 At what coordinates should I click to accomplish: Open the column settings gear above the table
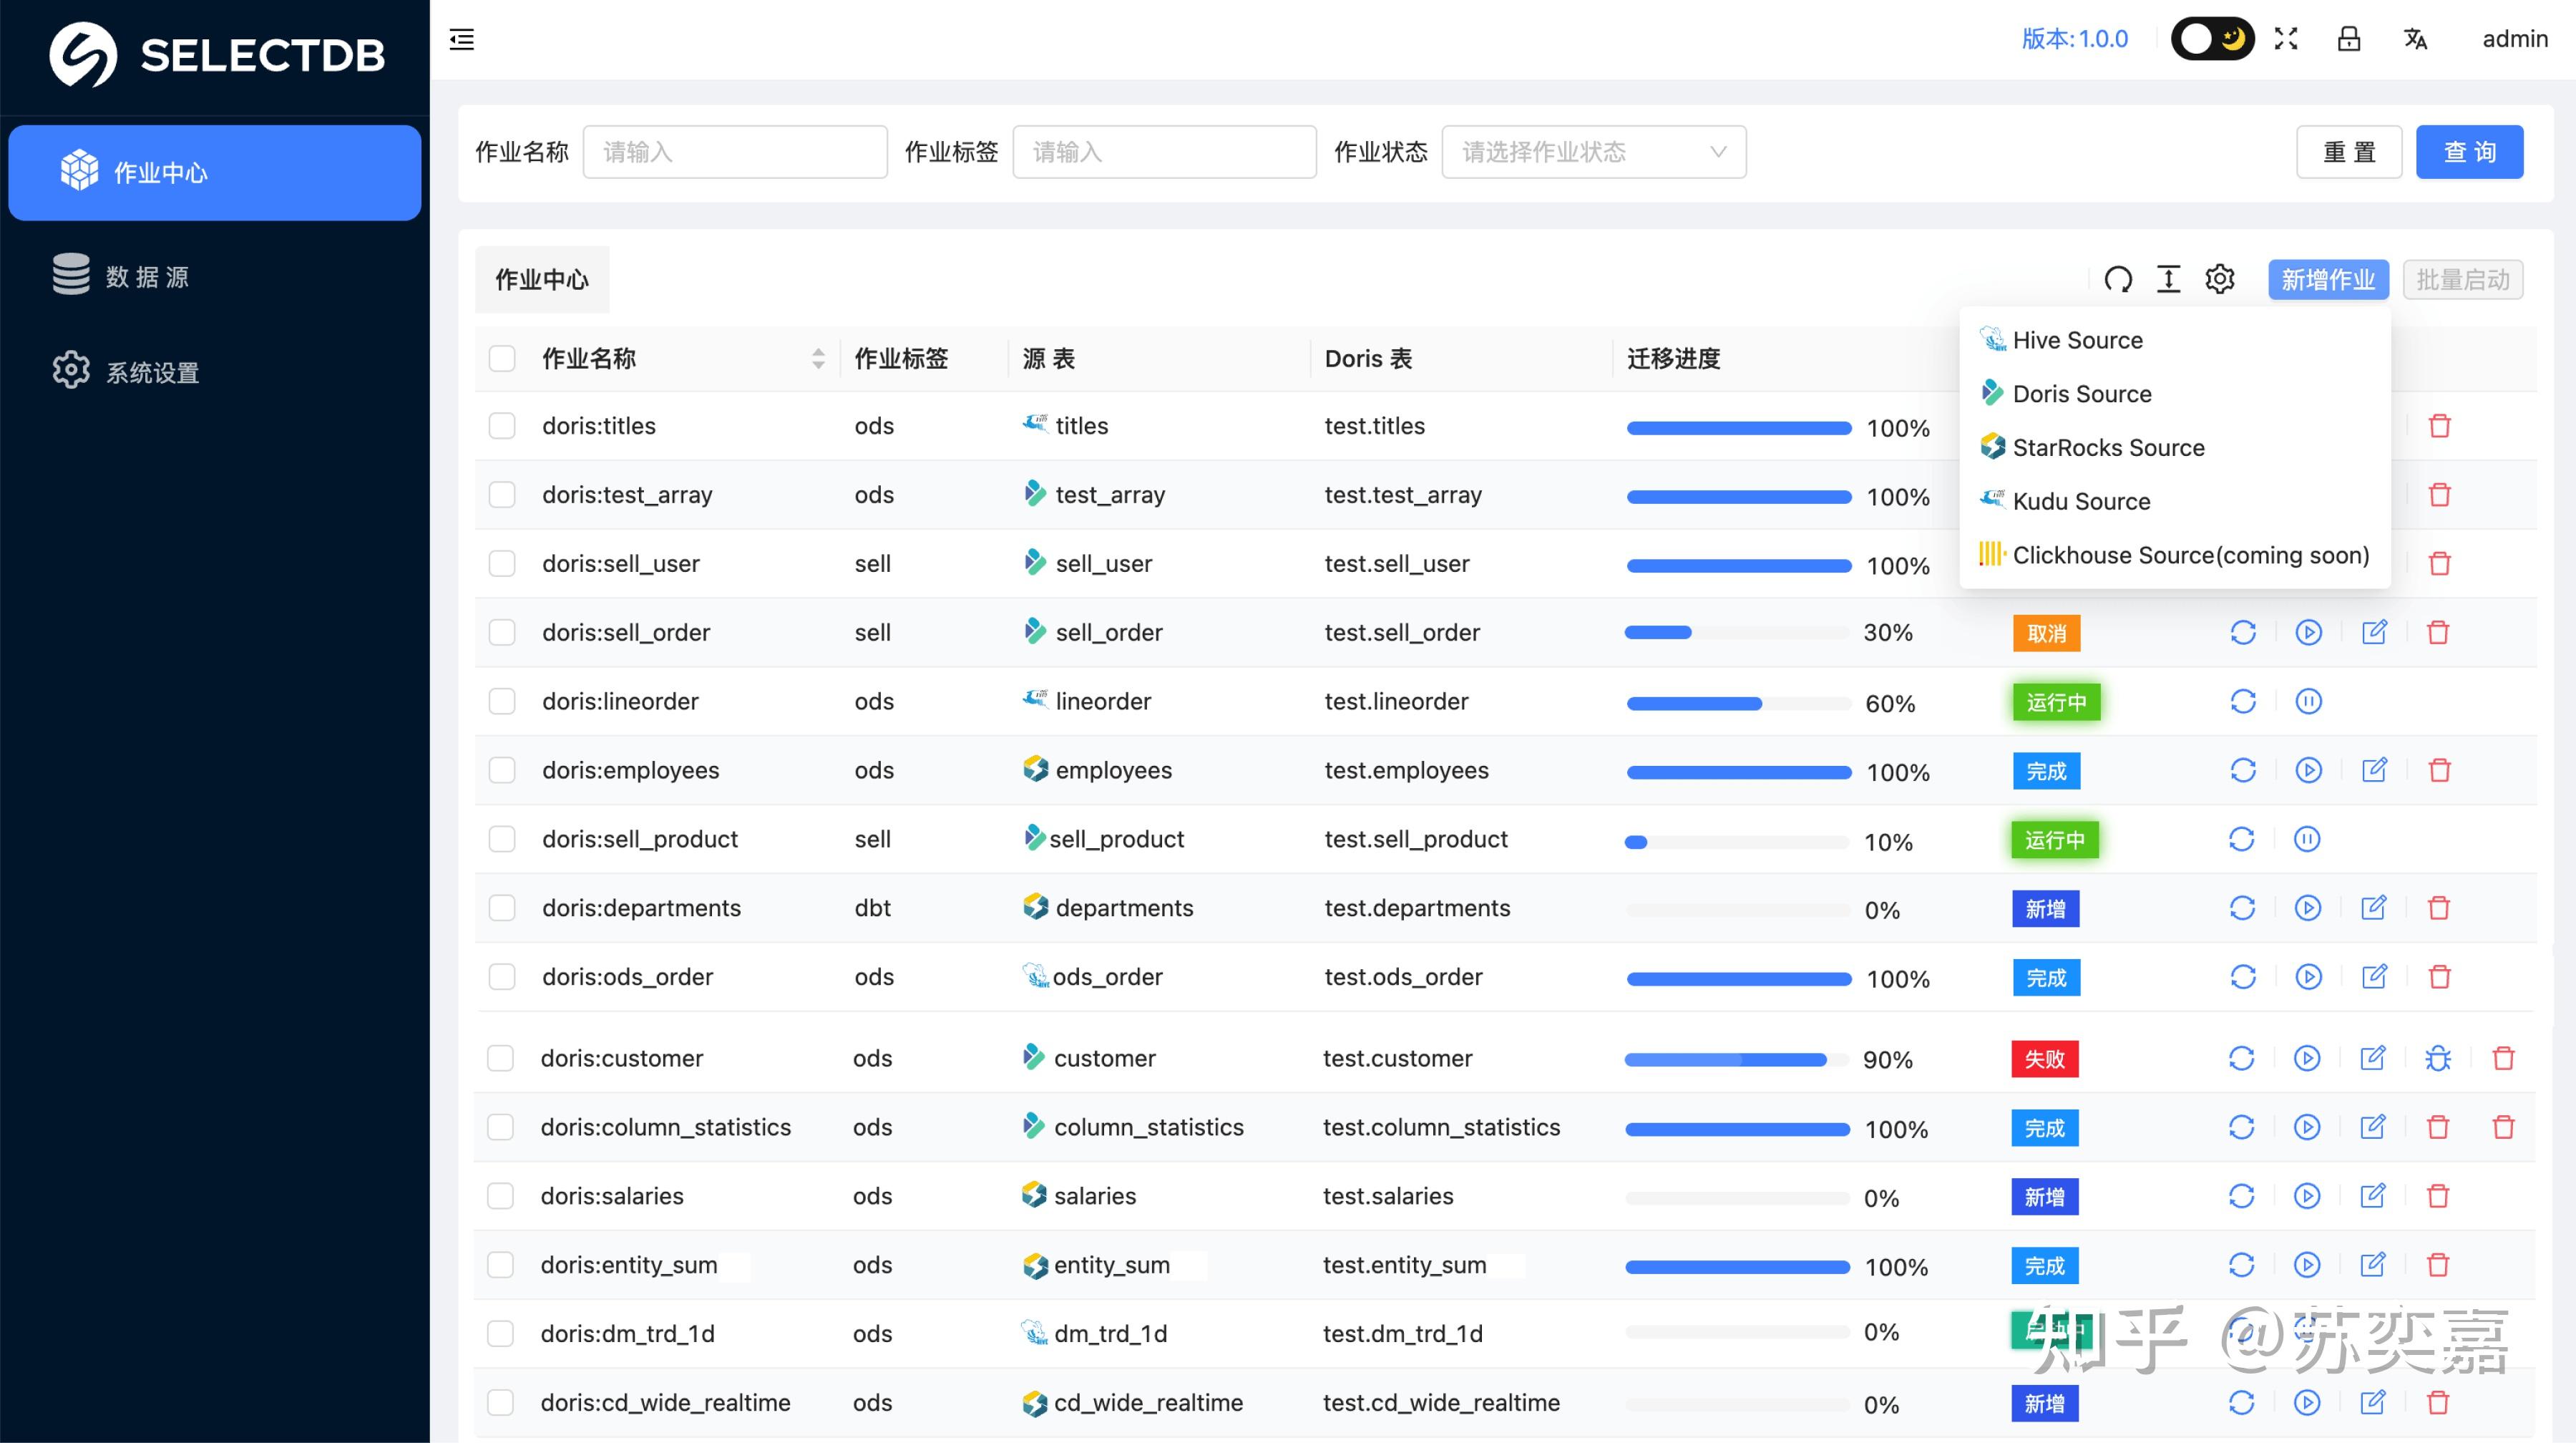(x=2220, y=280)
